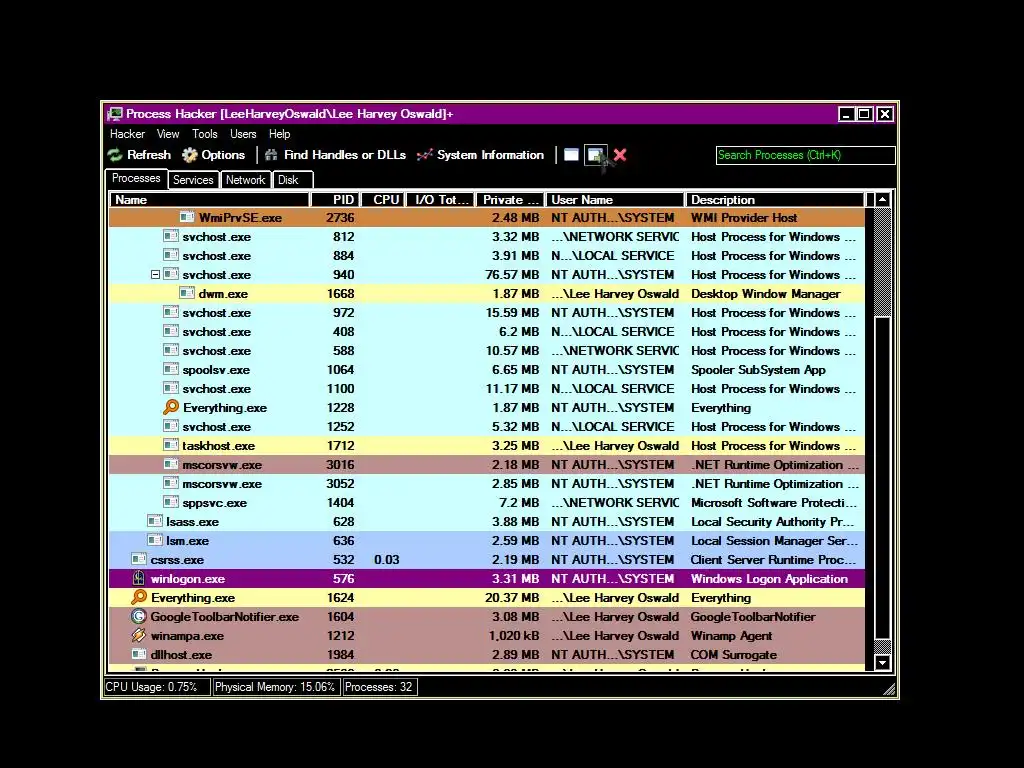Click the dwm.exe process icon
Screen dimensions: 1024x768
[187, 293]
